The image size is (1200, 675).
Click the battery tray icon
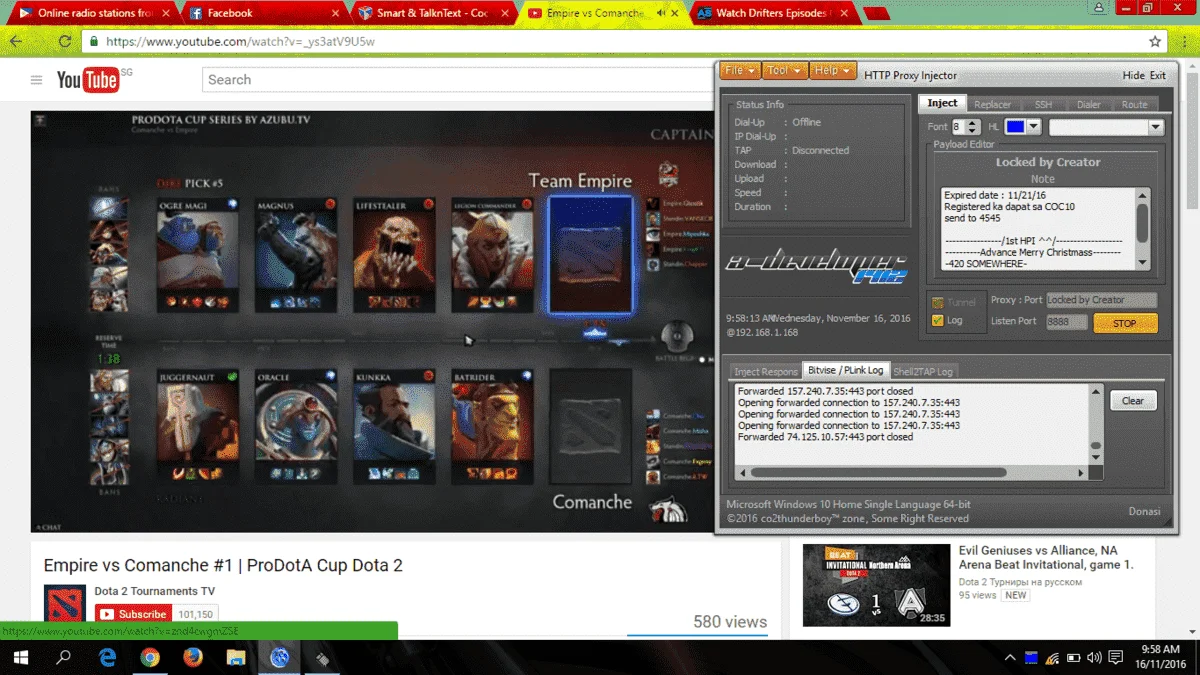(x=1075, y=657)
